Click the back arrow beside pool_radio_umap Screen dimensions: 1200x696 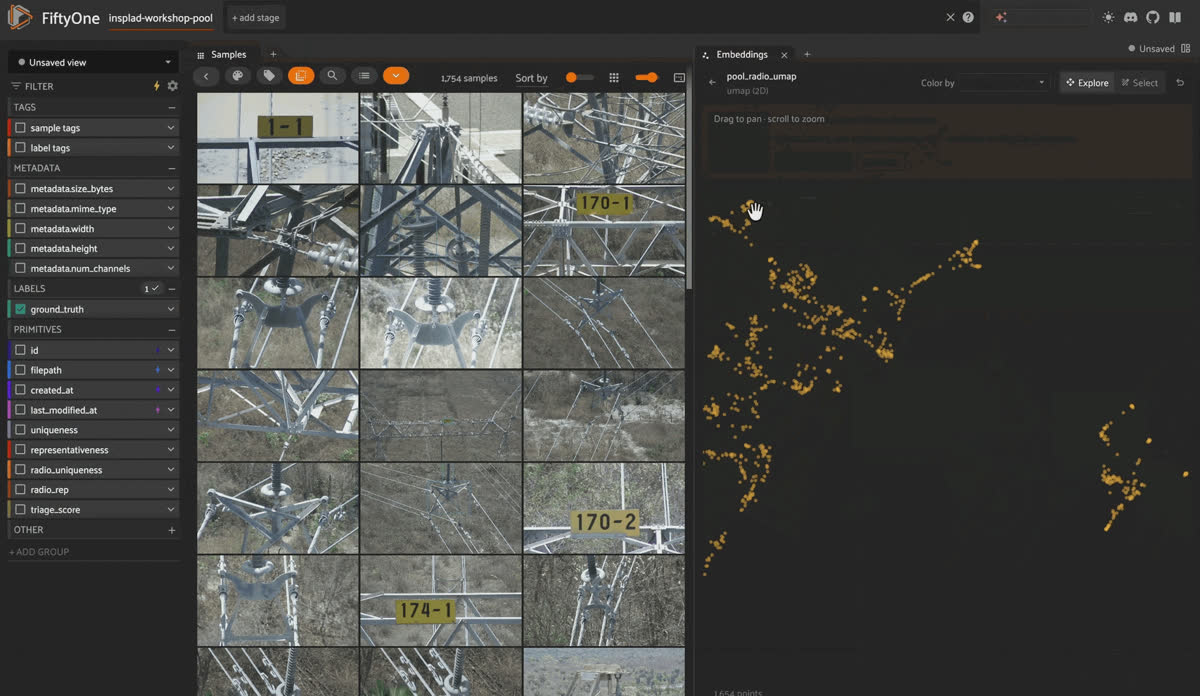(712, 83)
